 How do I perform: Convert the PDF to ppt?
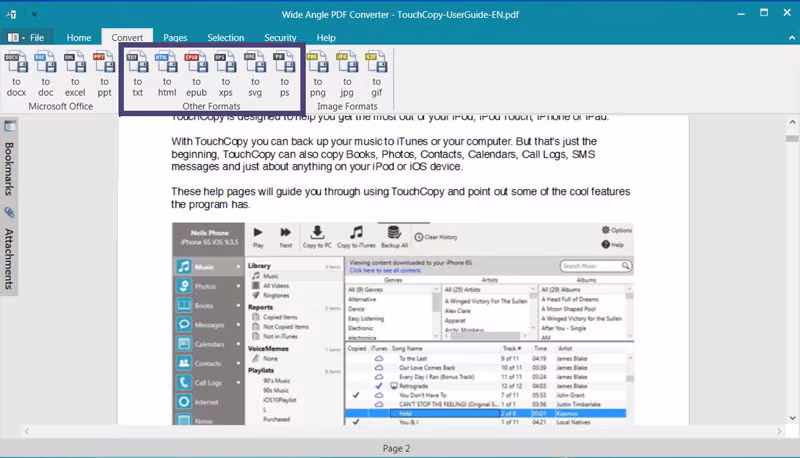pyautogui.click(x=104, y=74)
